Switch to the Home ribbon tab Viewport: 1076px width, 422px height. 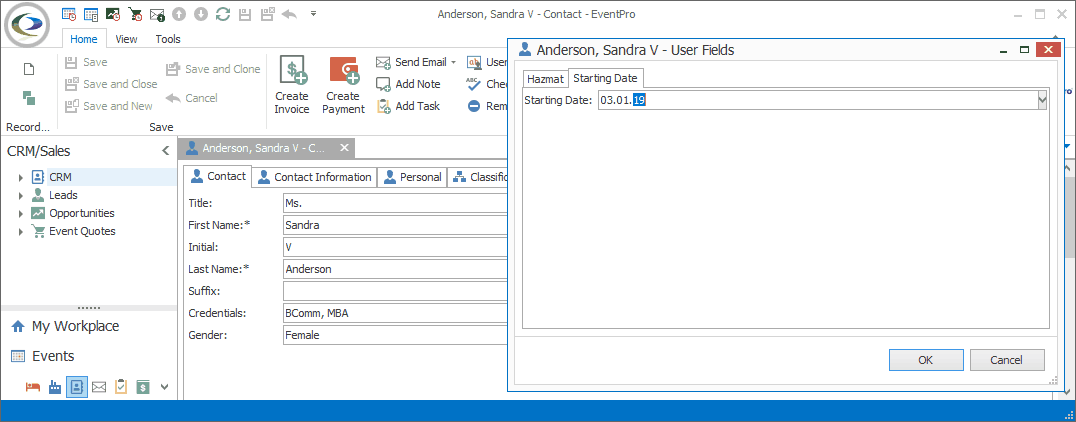84,39
